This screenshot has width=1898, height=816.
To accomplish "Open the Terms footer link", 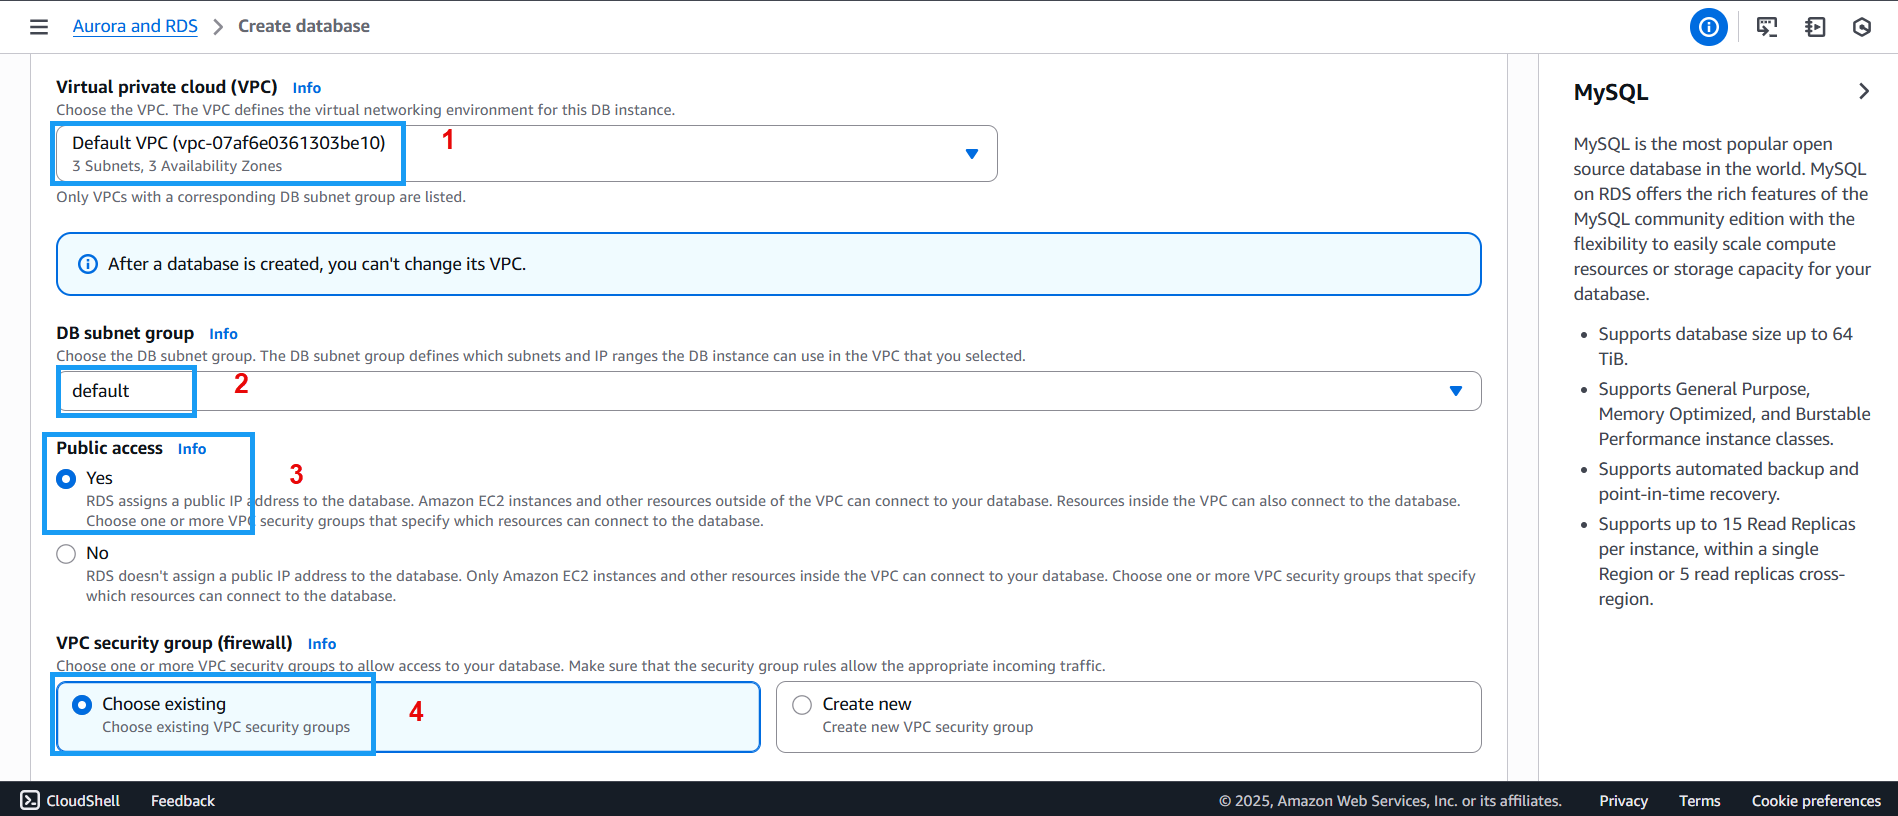I will coord(1700,801).
